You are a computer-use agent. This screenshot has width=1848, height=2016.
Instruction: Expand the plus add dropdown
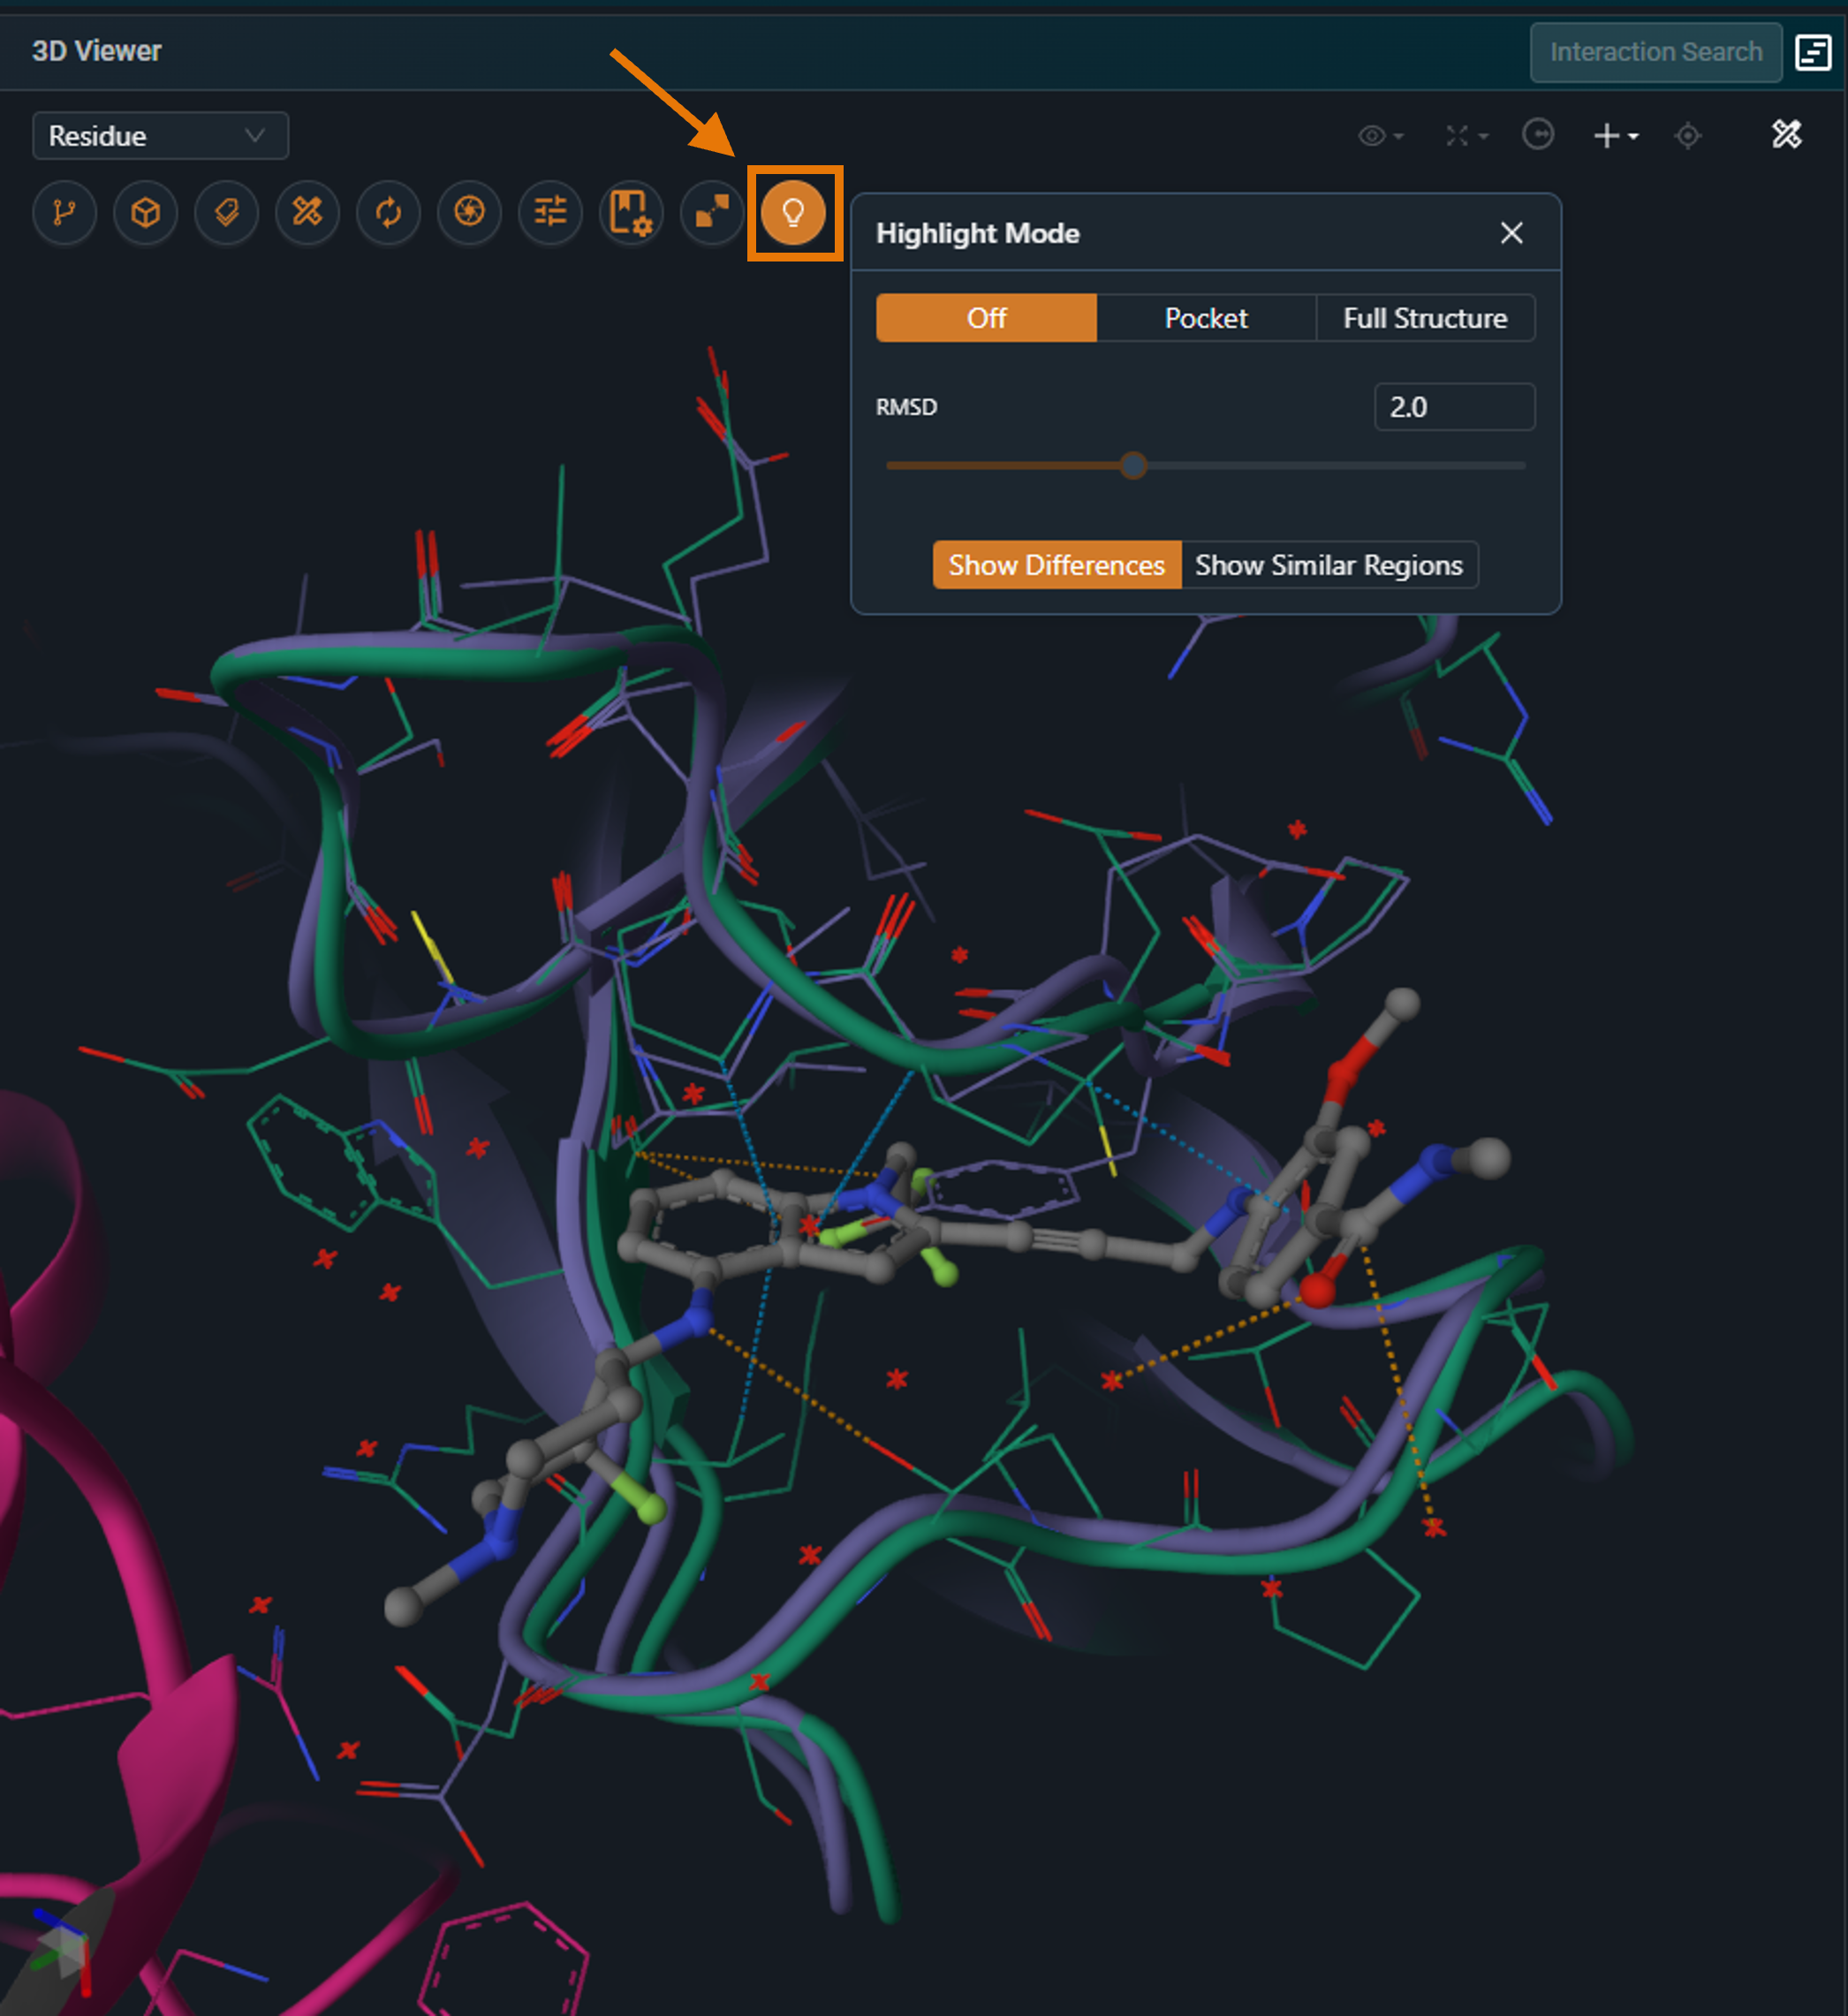click(x=1615, y=135)
